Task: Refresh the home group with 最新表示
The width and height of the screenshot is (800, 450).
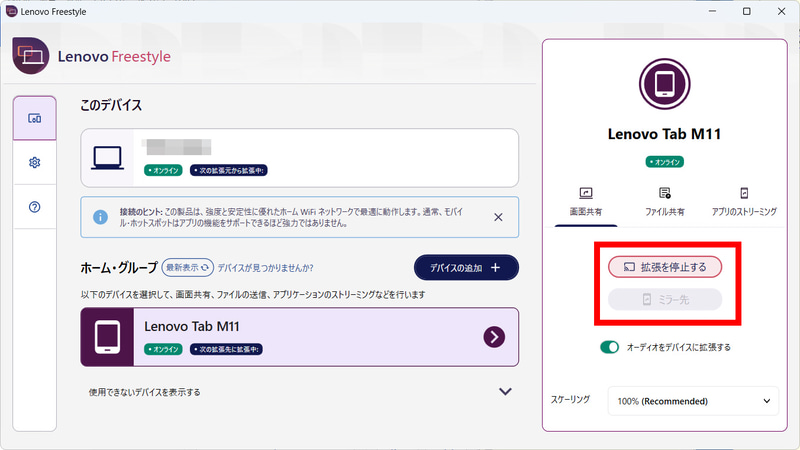Action: [188, 267]
